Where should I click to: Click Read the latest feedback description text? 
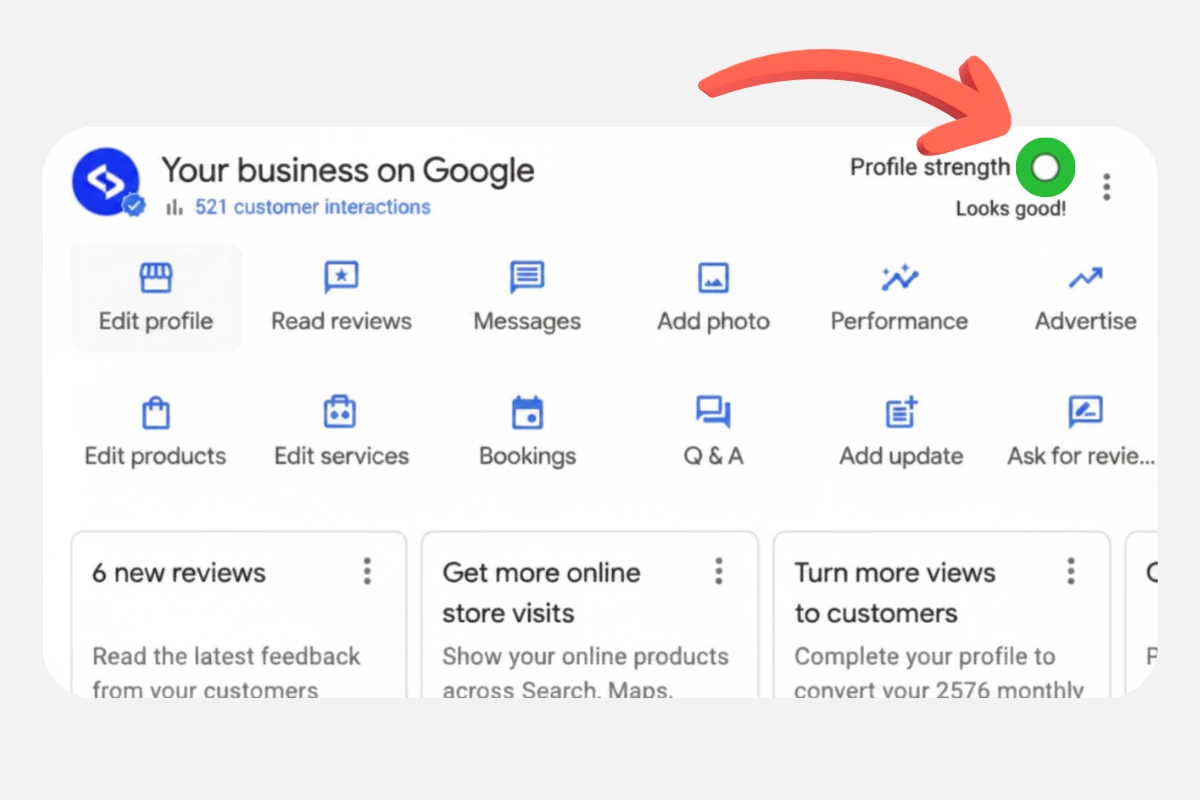click(227, 673)
